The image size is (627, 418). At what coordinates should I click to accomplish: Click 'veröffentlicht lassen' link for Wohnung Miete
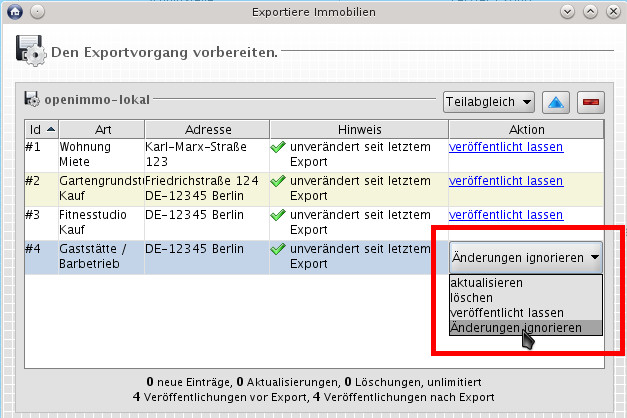tap(506, 147)
